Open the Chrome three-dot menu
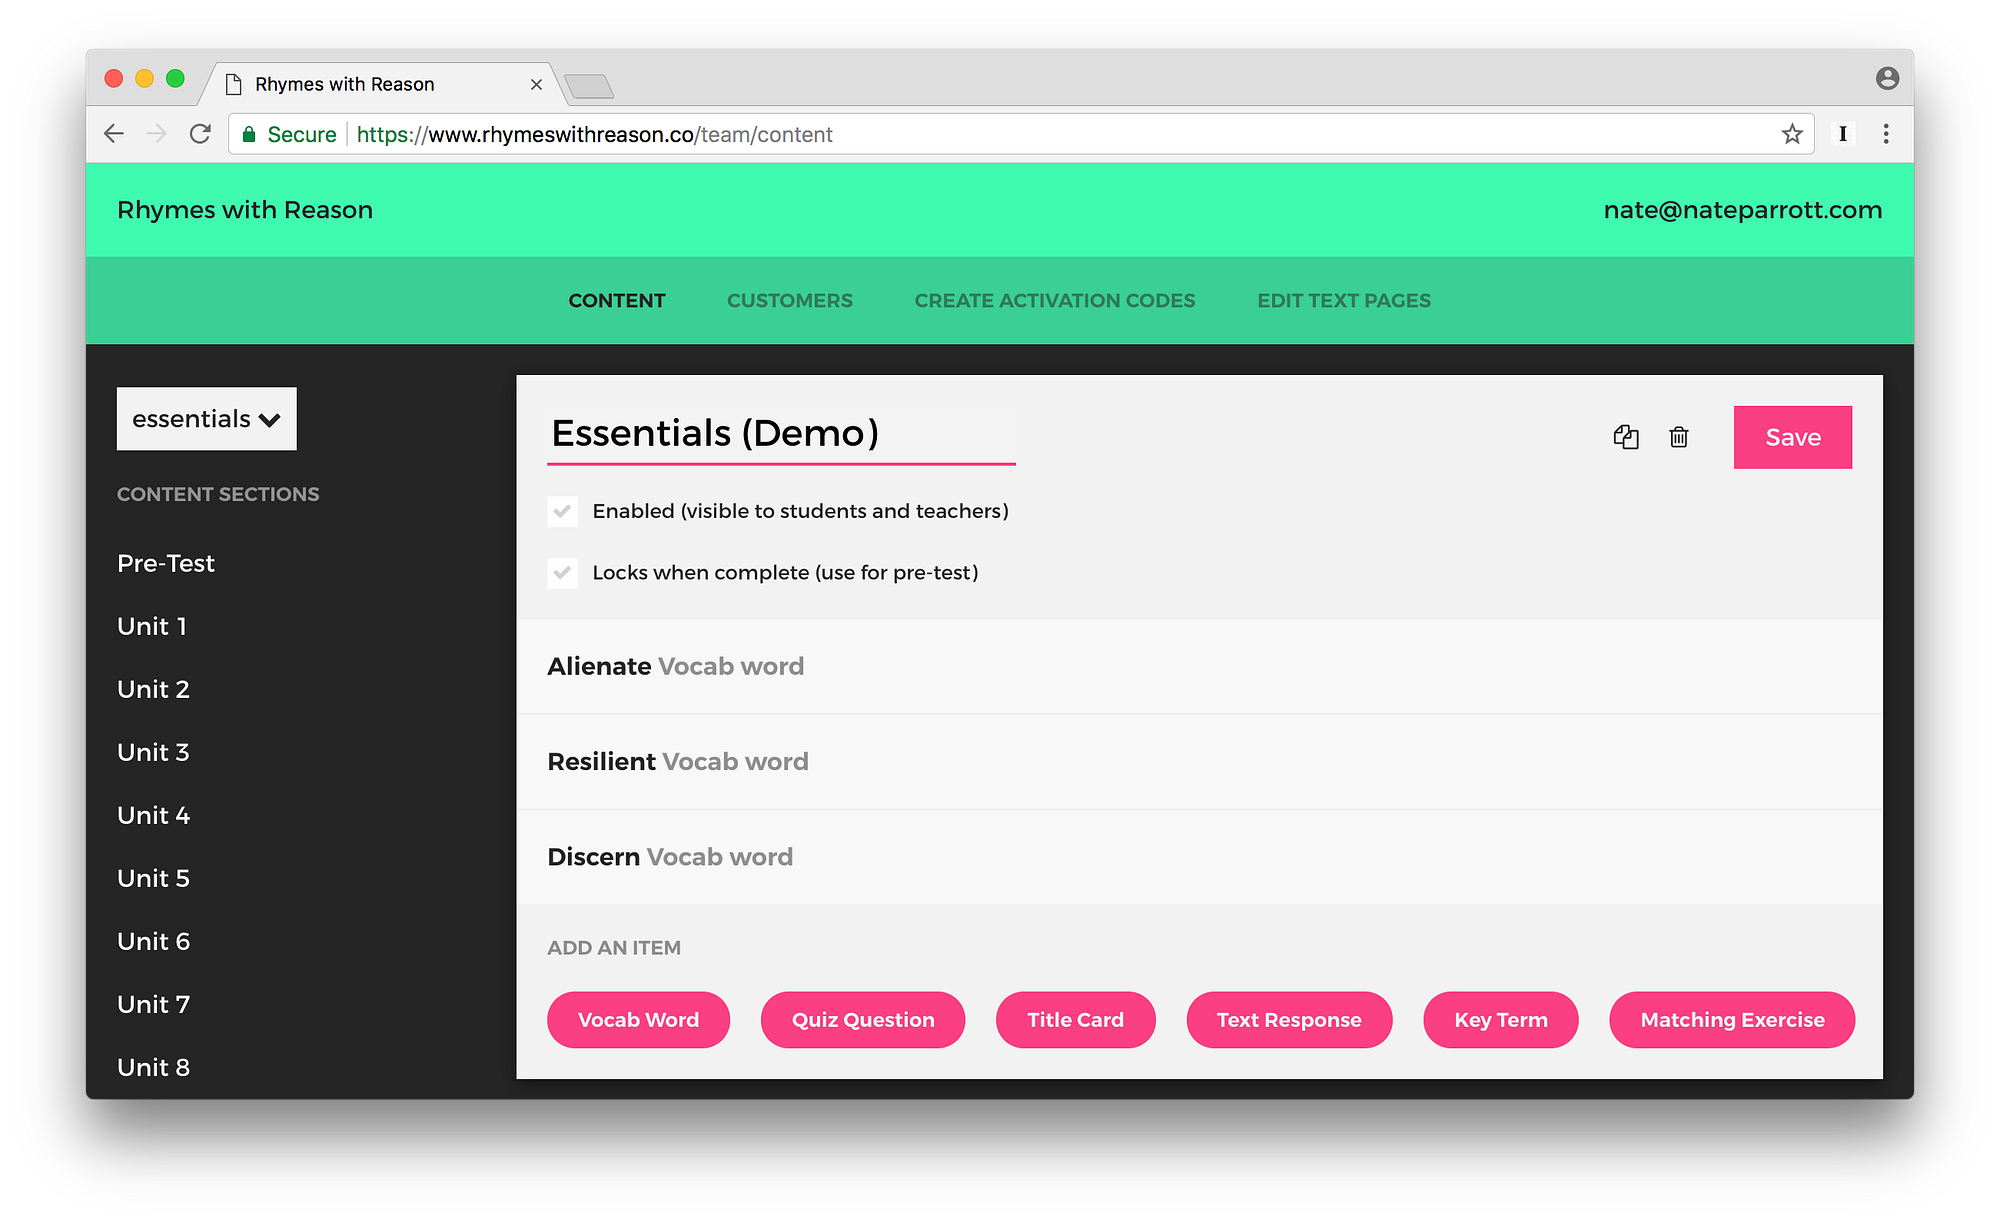The image size is (2000, 1222). [1886, 134]
